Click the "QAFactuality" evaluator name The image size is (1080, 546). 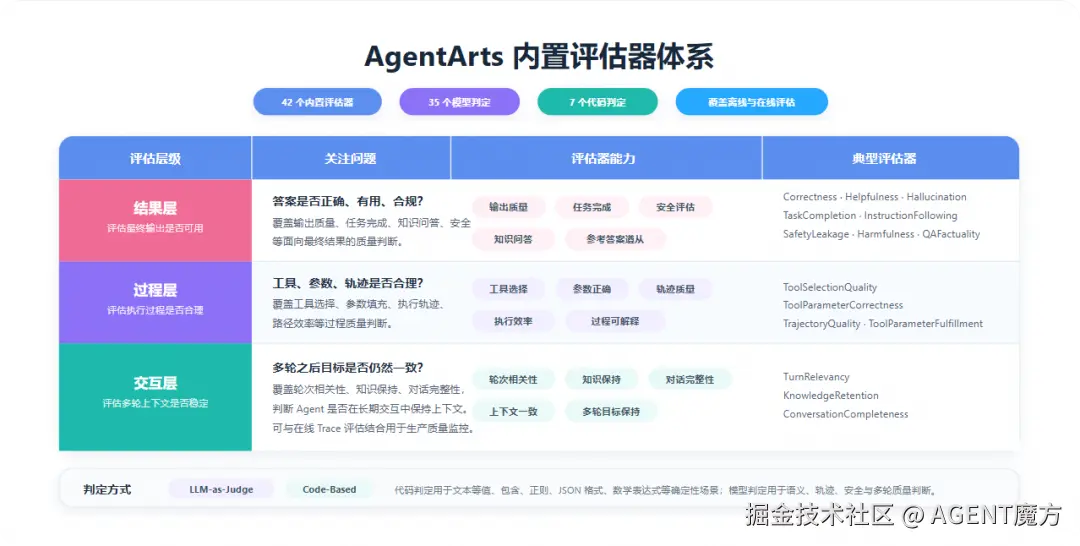pyautogui.click(x=951, y=234)
